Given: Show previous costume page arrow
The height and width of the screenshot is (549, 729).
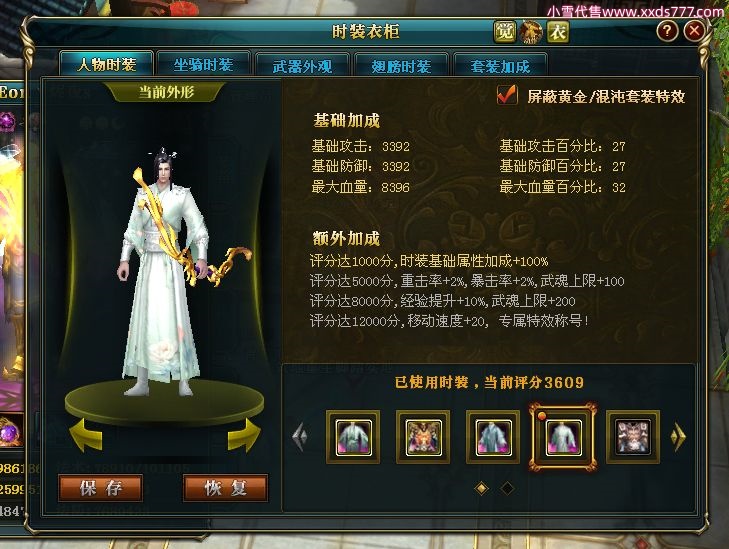Looking at the screenshot, I should coord(300,437).
